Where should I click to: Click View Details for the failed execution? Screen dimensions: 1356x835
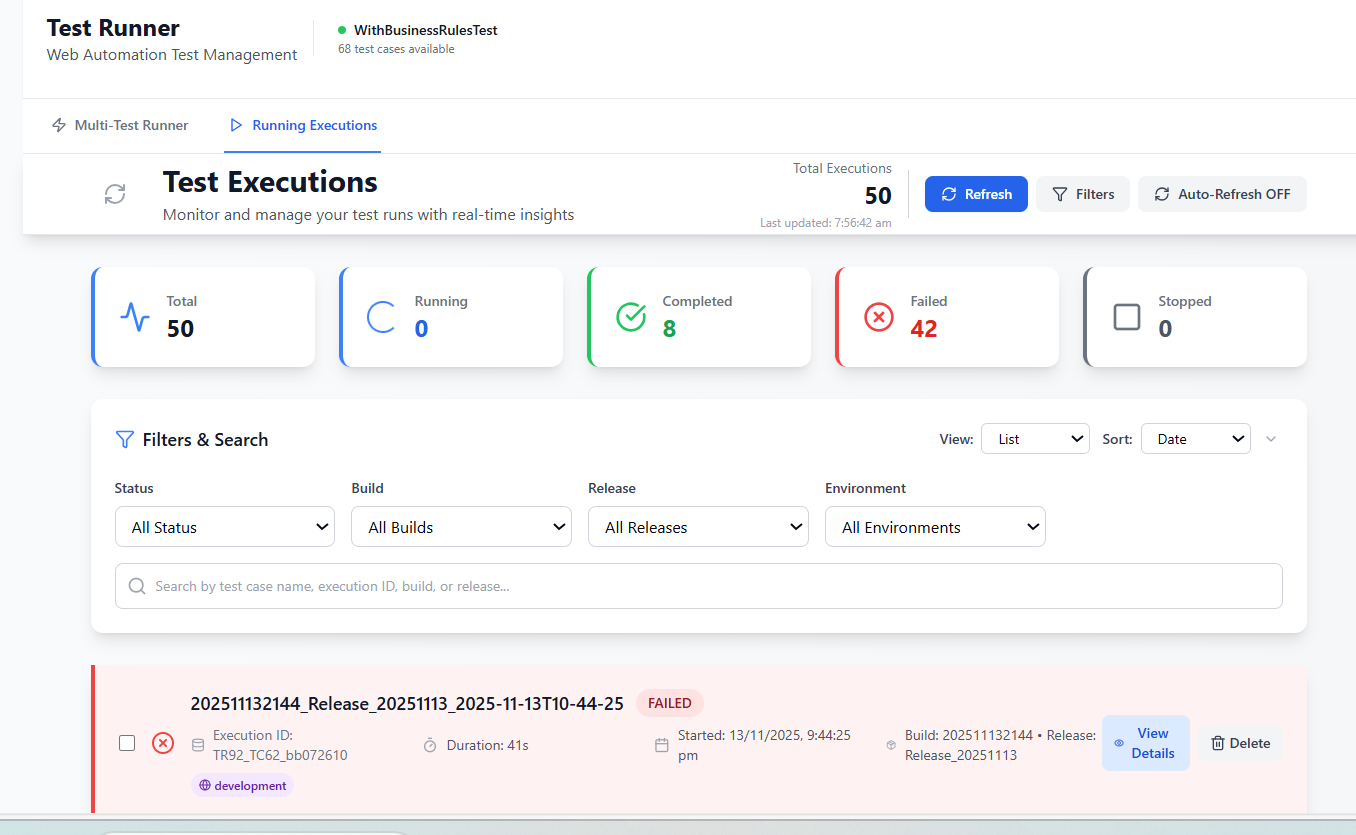(1146, 743)
